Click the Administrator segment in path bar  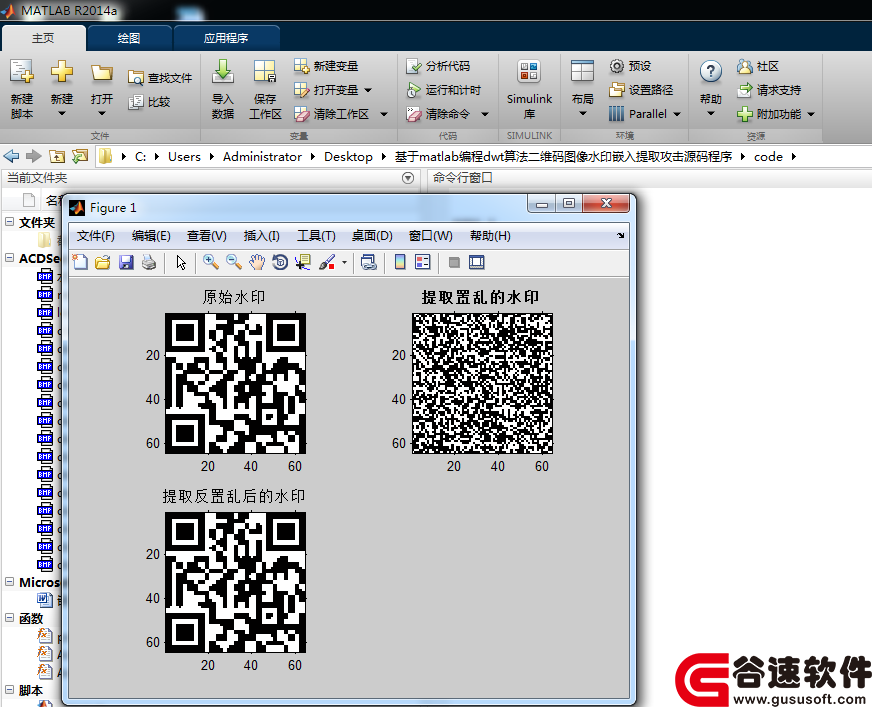262,157
